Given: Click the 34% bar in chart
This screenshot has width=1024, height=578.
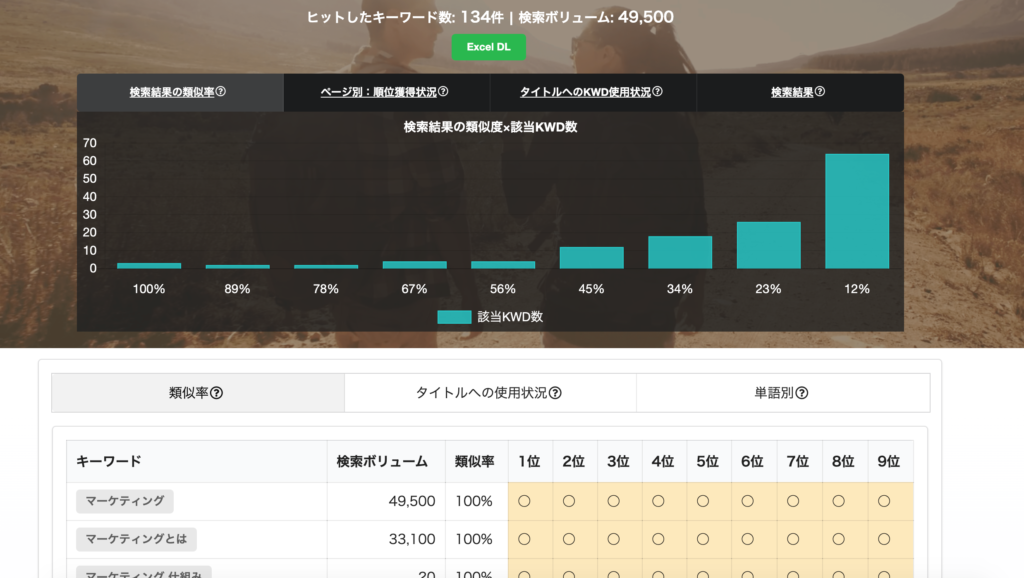Looking at the screenshot, I should [x=680, y=252].
